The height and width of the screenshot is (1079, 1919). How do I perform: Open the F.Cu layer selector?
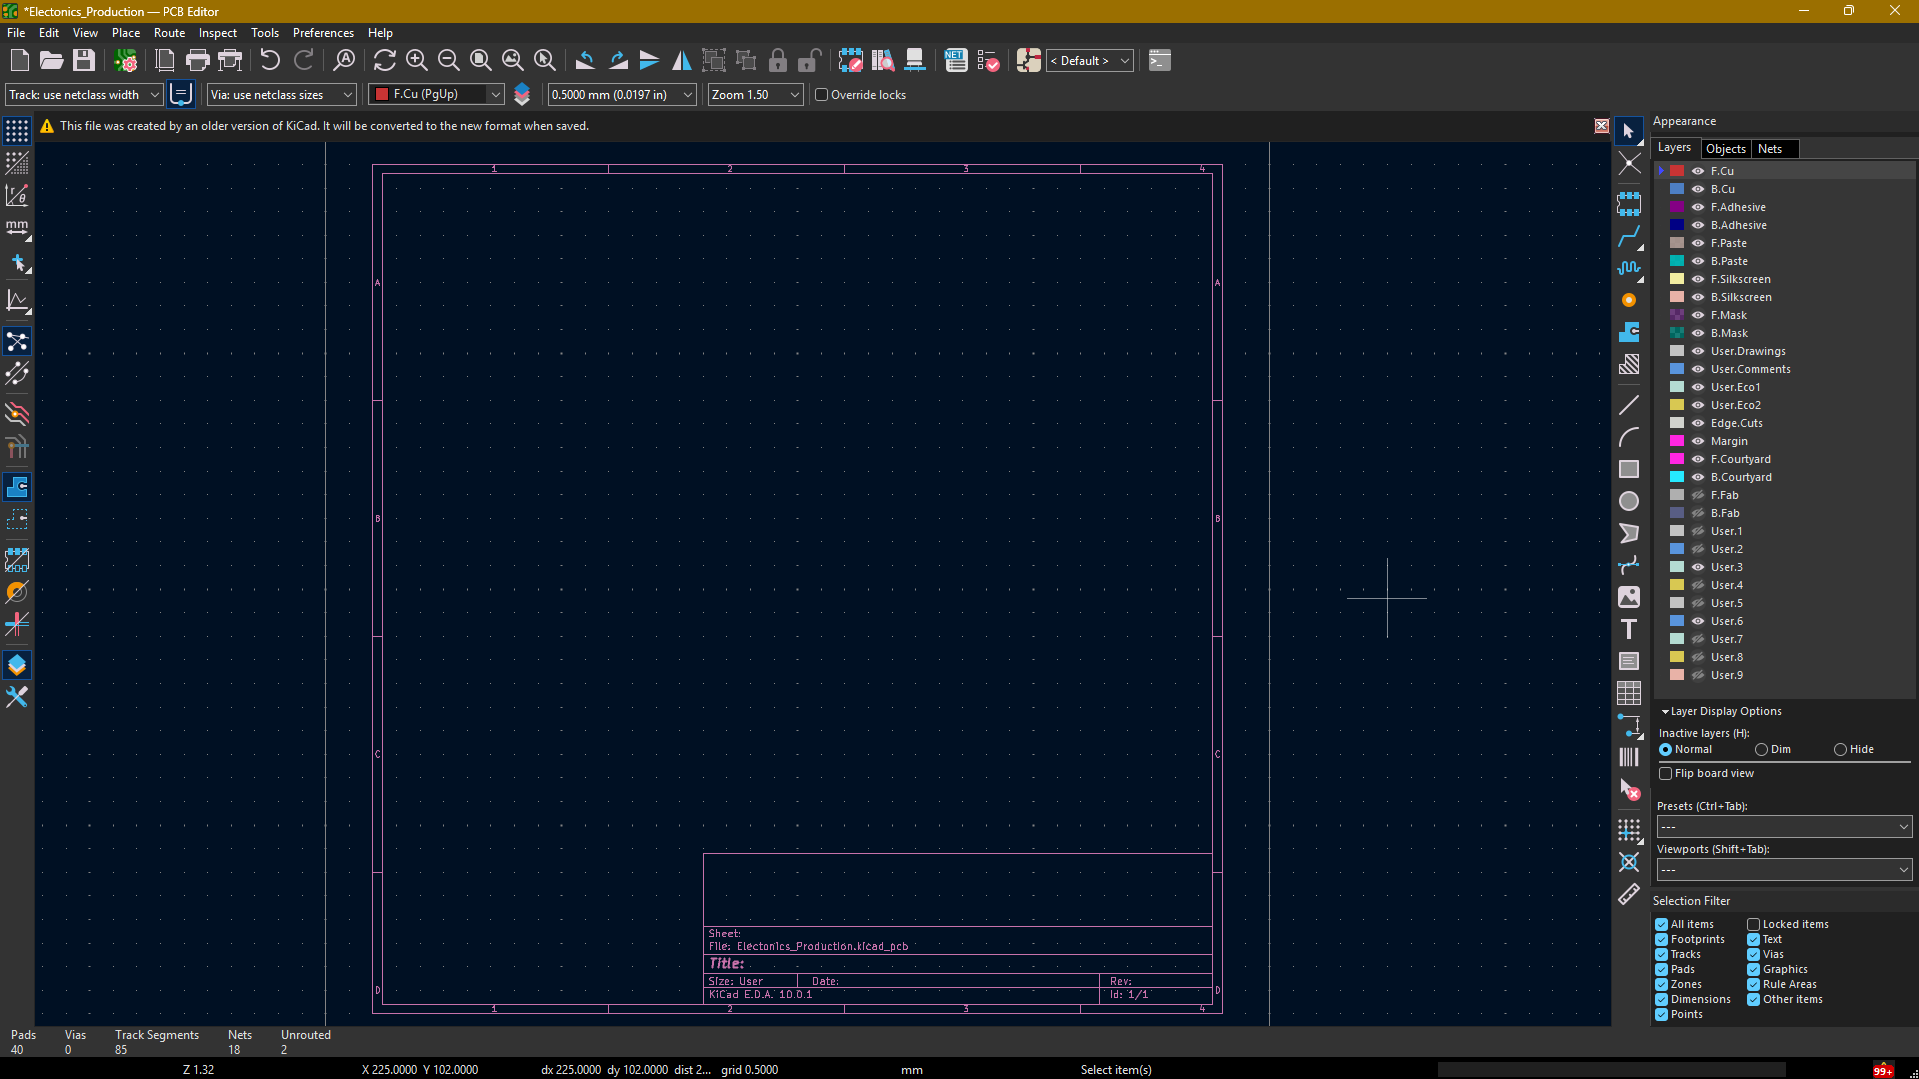(436, 95)
